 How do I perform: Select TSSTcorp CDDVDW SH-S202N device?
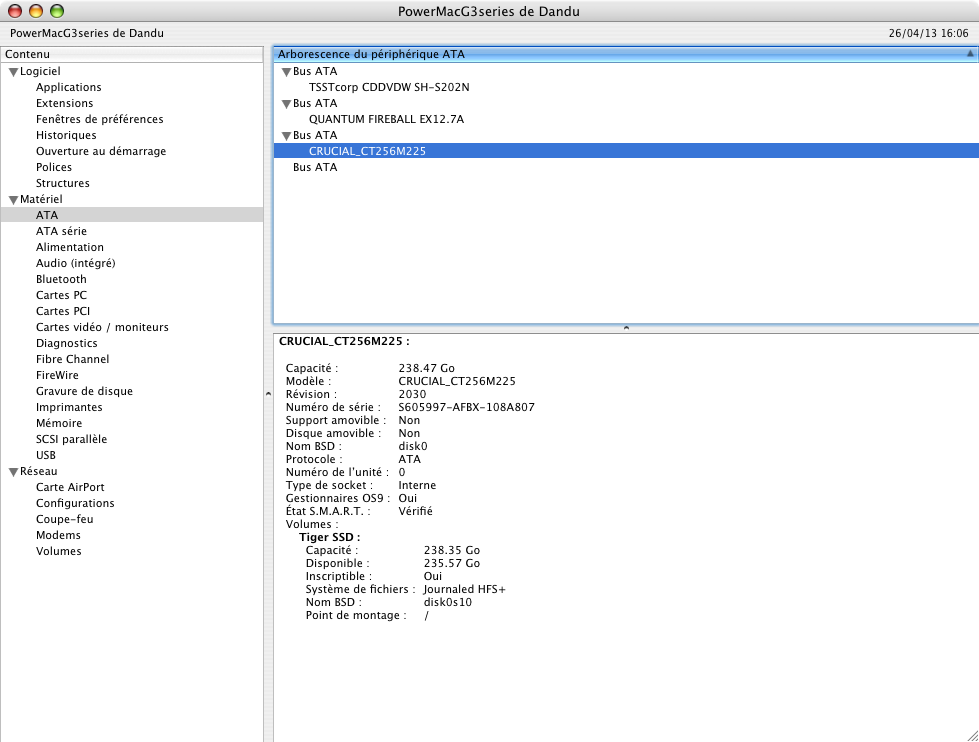(x=389, y=87)
